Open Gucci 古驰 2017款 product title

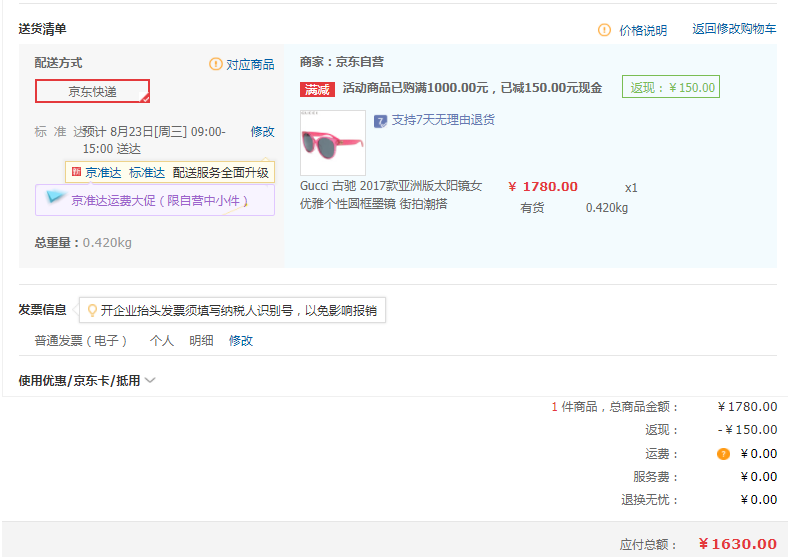[391, 195]
